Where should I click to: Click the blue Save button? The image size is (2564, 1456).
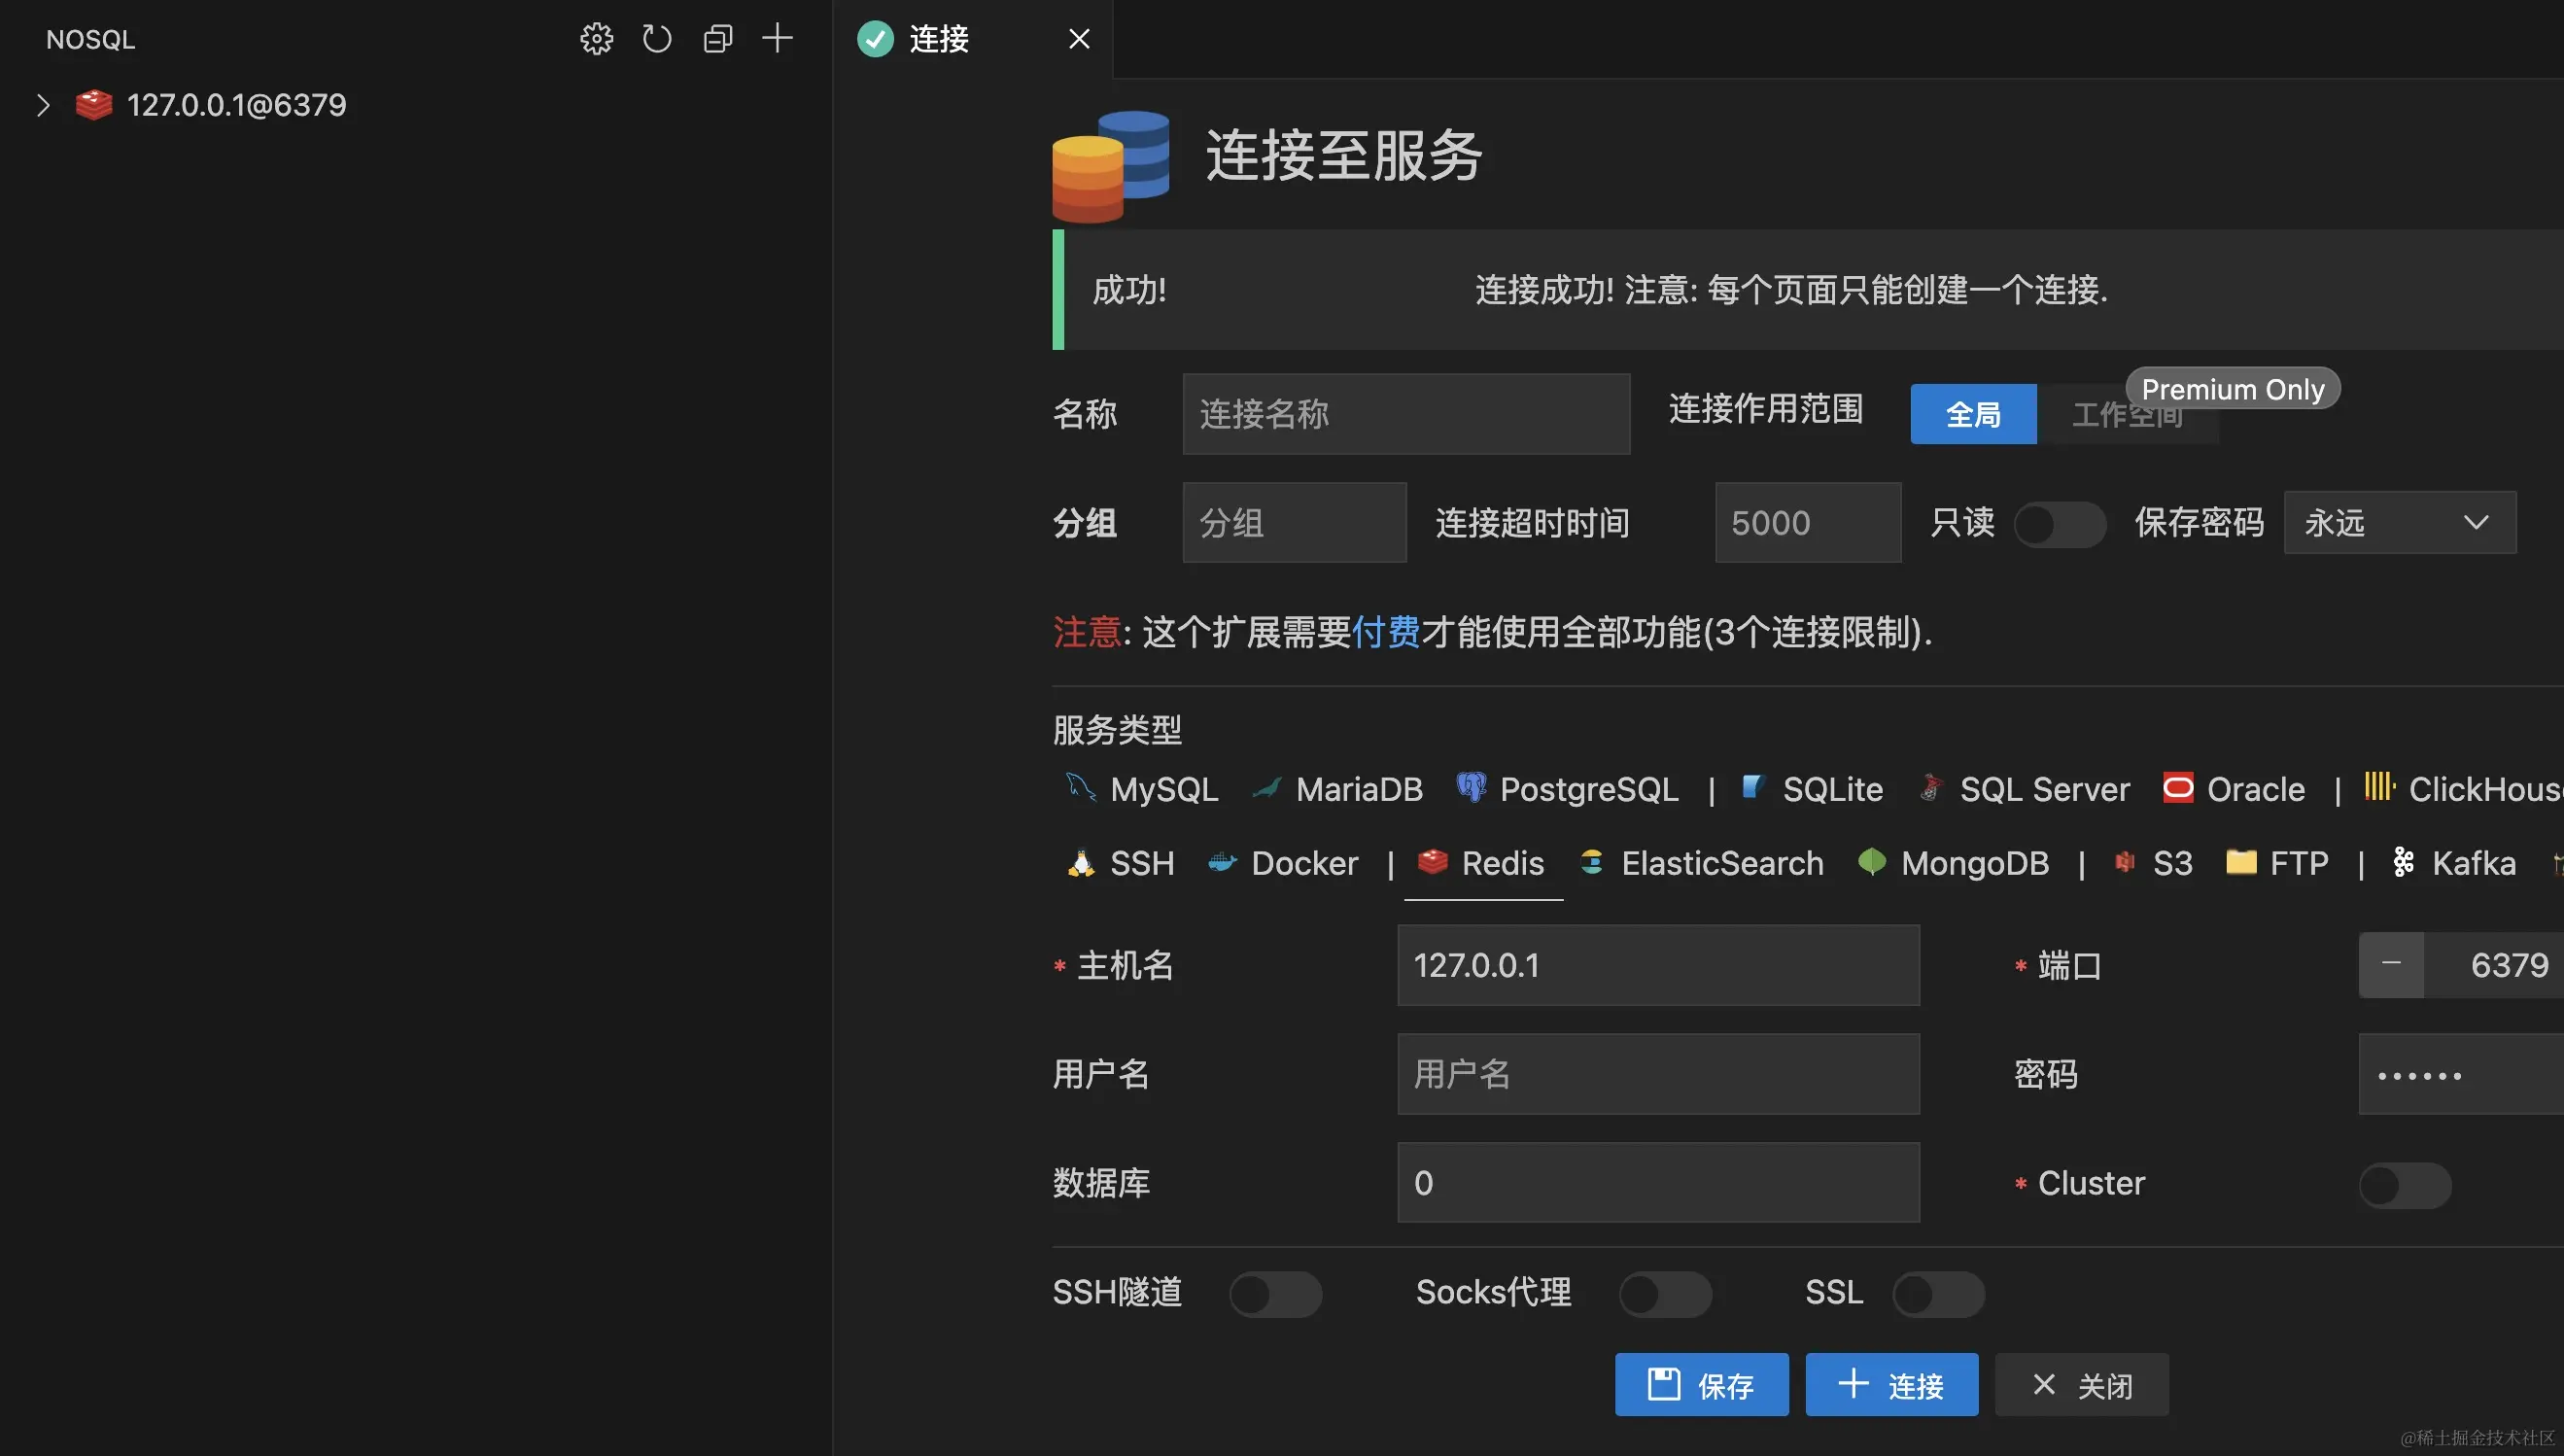pos(1700,1385)
